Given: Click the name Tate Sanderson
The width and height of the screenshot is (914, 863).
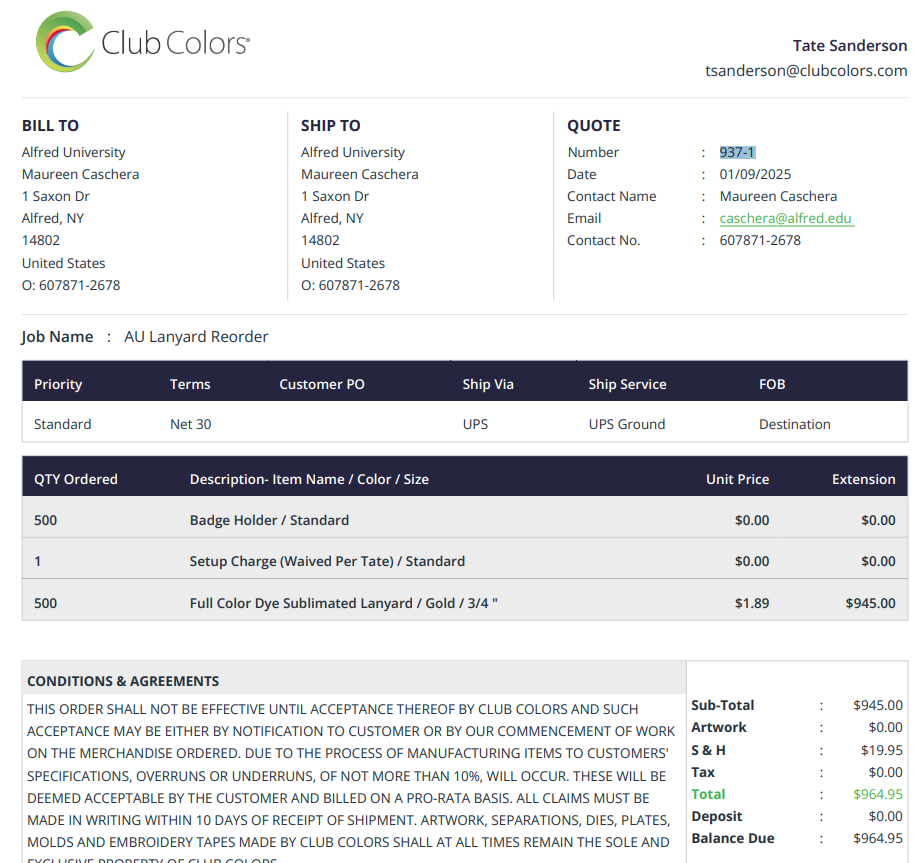Looking at the screenshot, I should (x=849, y=45).
